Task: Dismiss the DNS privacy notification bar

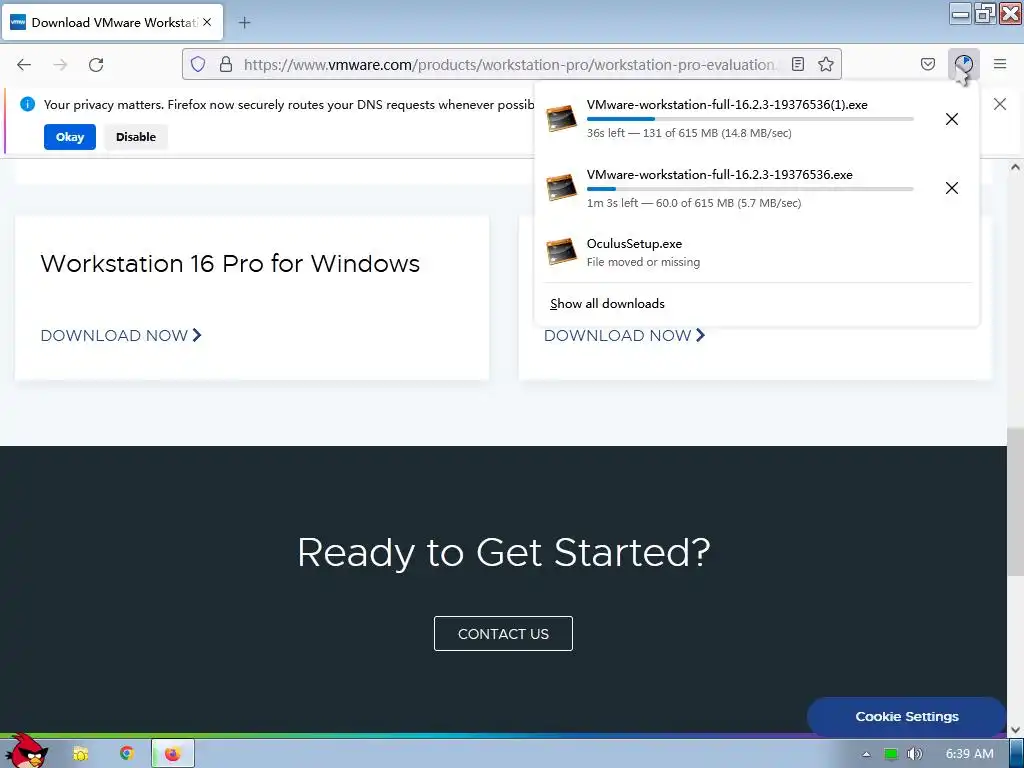Action: coord(999,104)
